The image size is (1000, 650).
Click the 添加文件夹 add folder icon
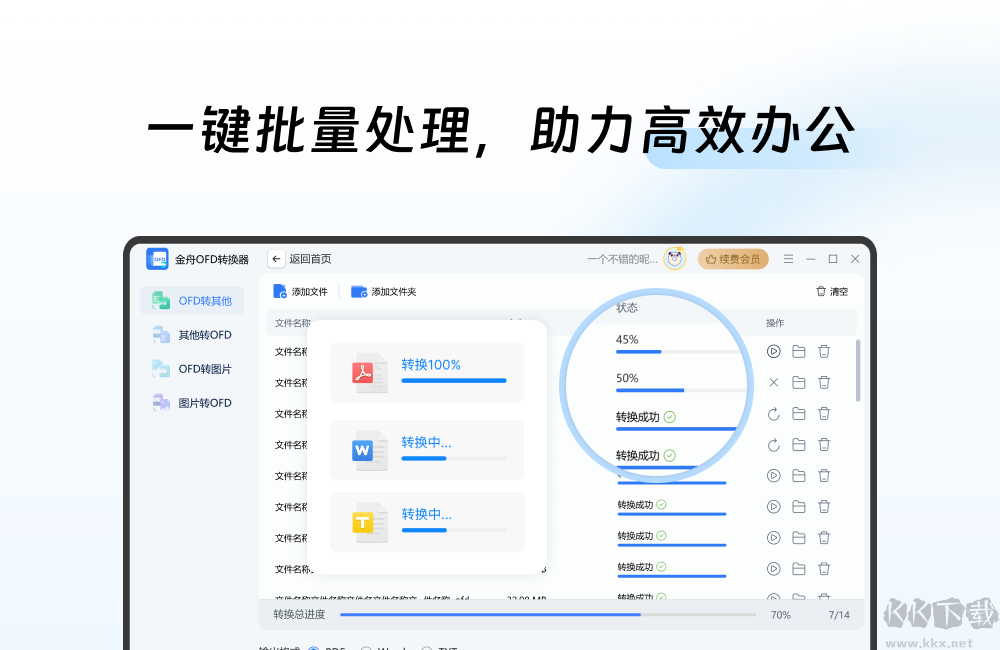[358, 291]
